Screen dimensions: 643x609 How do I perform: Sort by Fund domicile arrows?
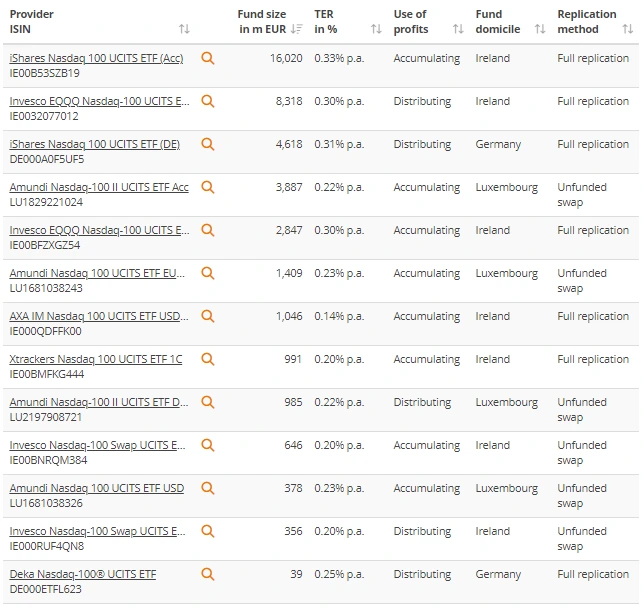(540, 29)
